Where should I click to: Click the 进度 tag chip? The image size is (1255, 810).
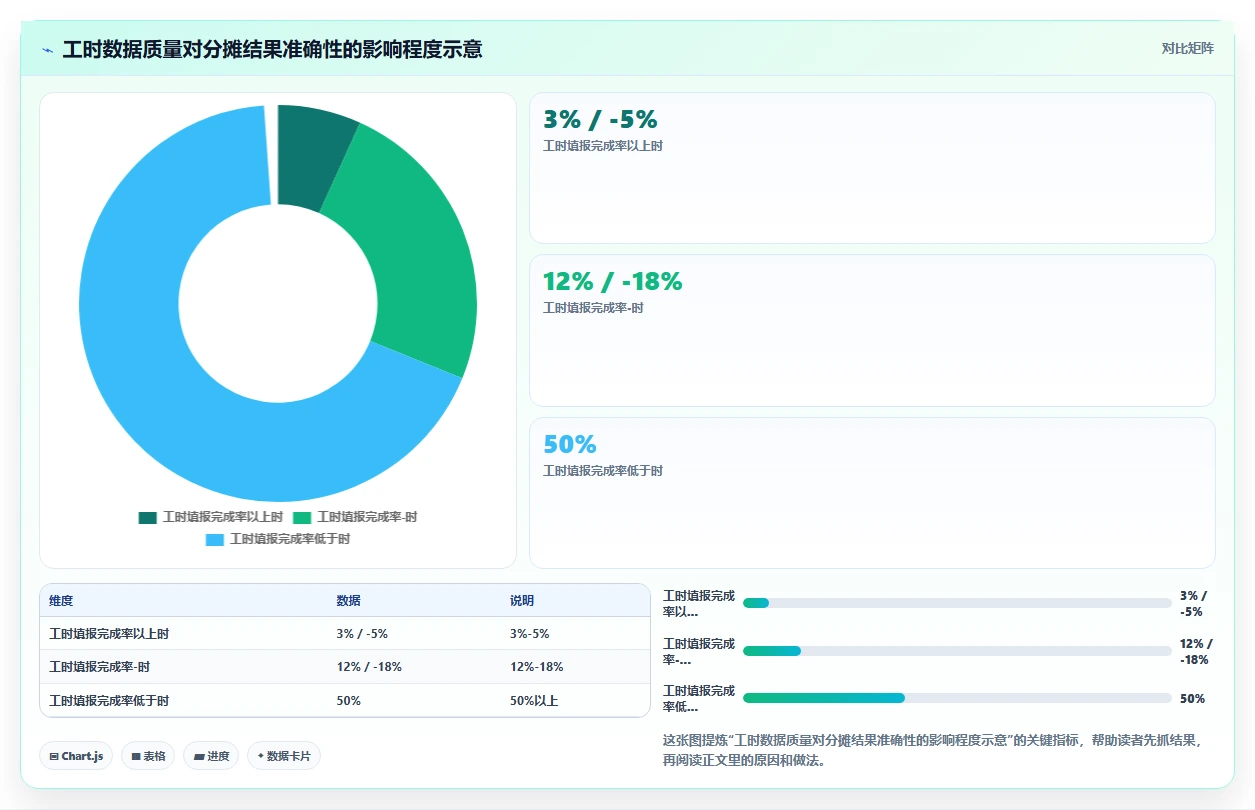211,756
